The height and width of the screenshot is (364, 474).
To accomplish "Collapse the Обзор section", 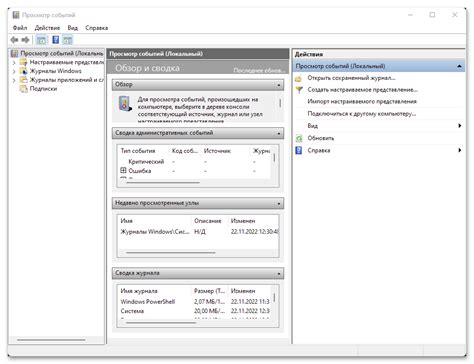I will coord(279,85).
